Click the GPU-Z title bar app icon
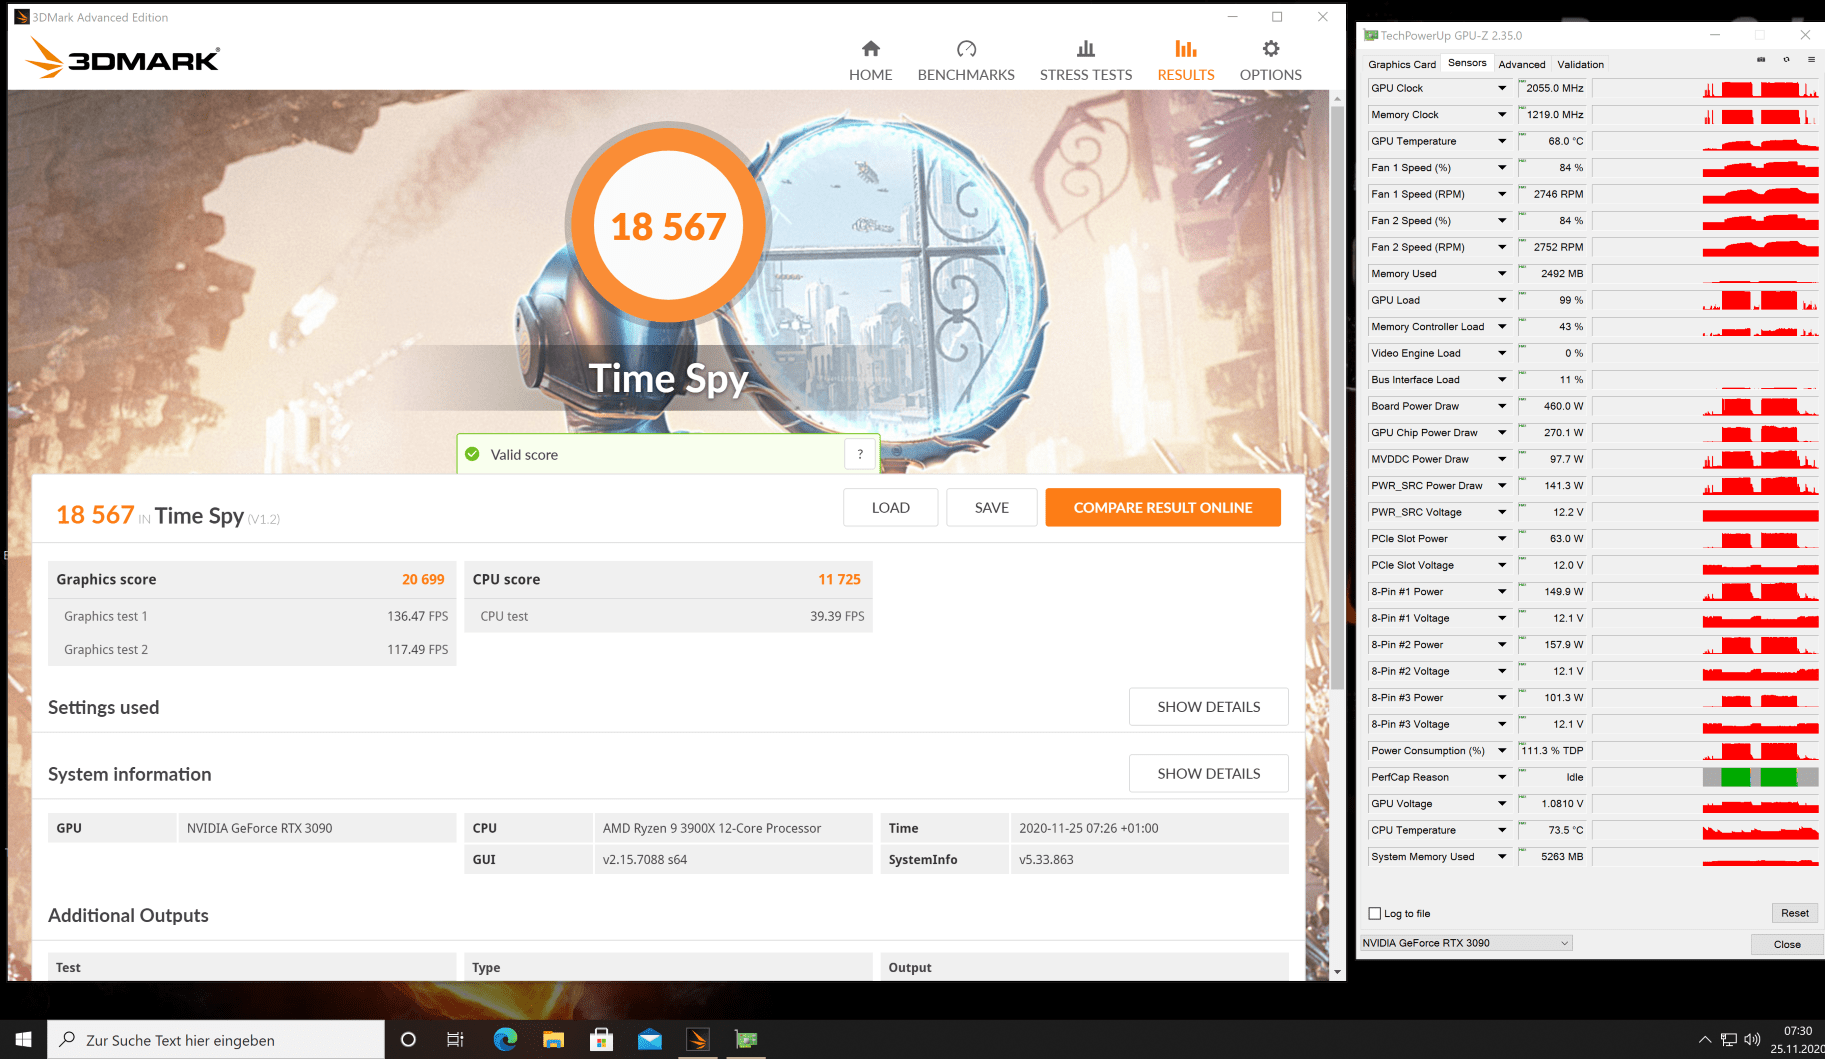1825x1059 pixels. tap(1371, 35)
